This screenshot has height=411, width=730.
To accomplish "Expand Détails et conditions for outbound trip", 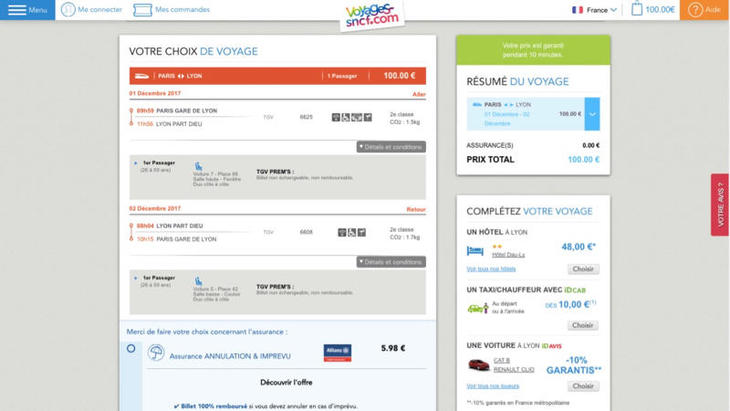I will [x=391, y=146].
